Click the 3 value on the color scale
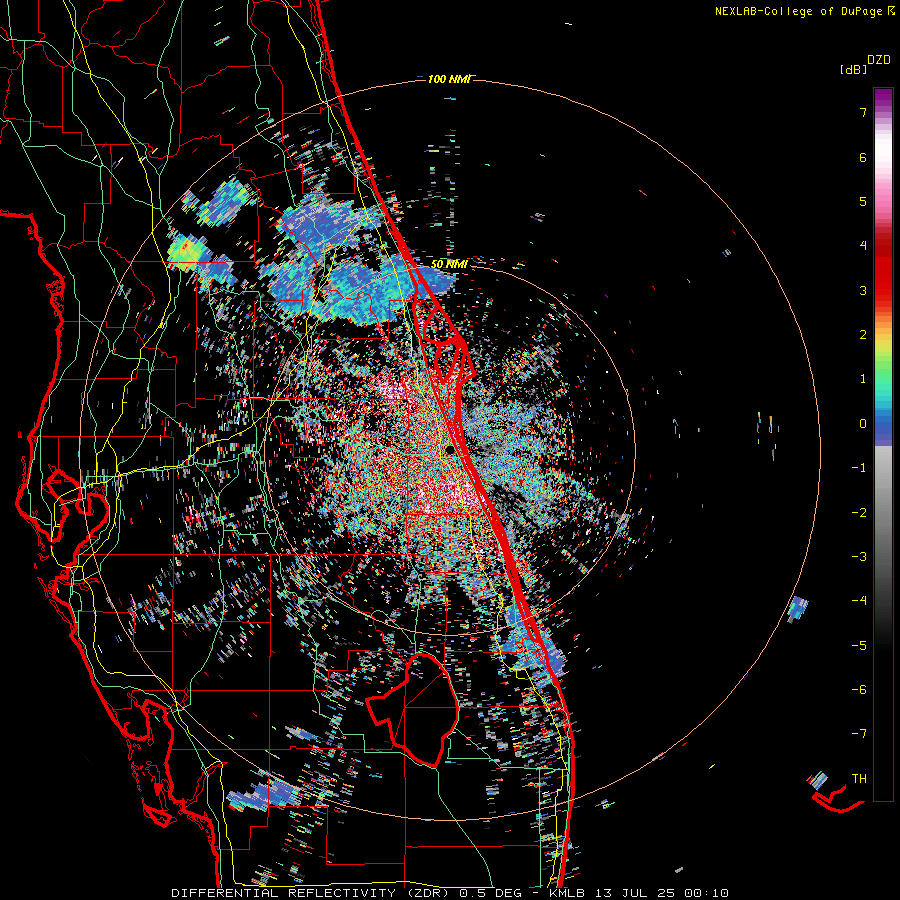 (x=863, y=290)
